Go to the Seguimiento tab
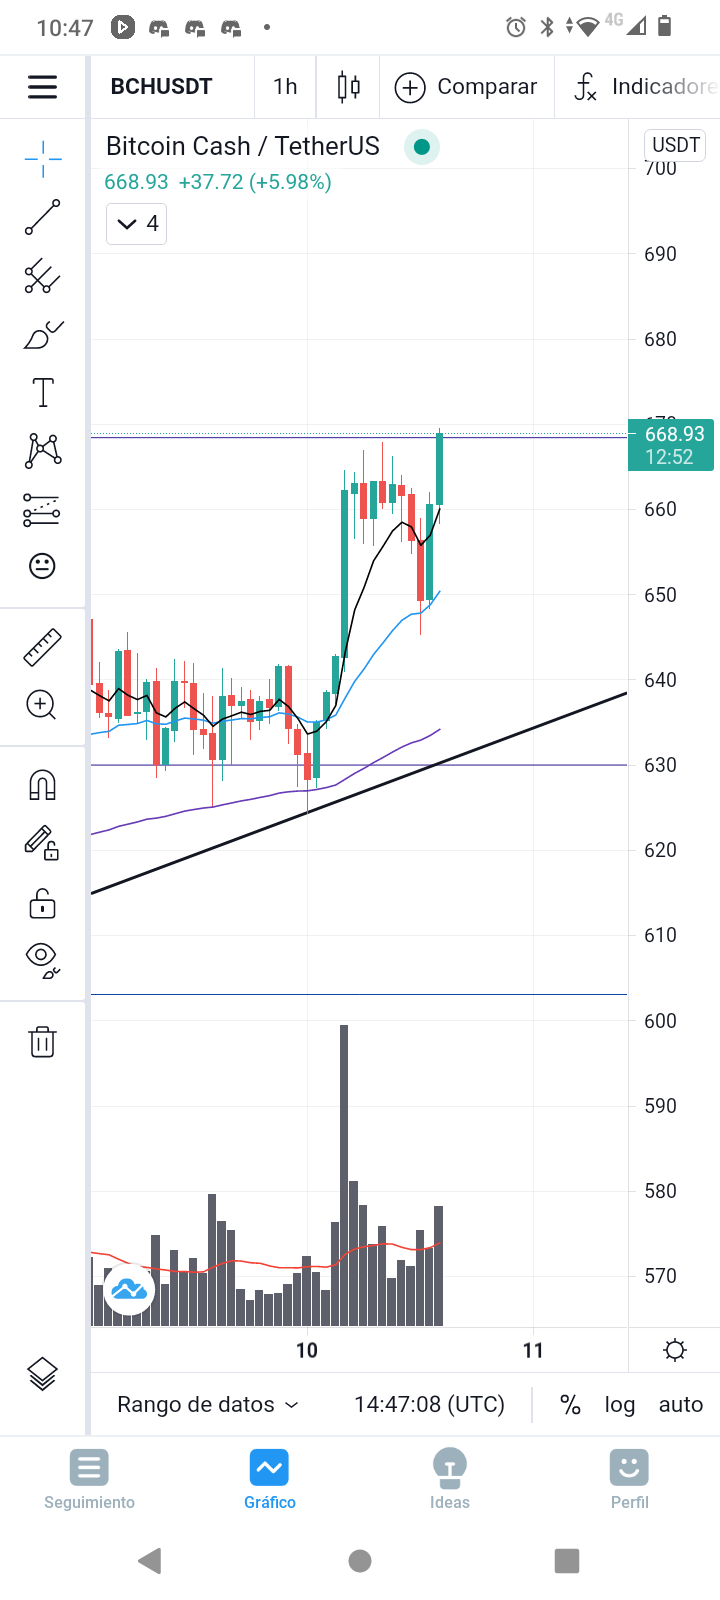 tap(89, 1479)
